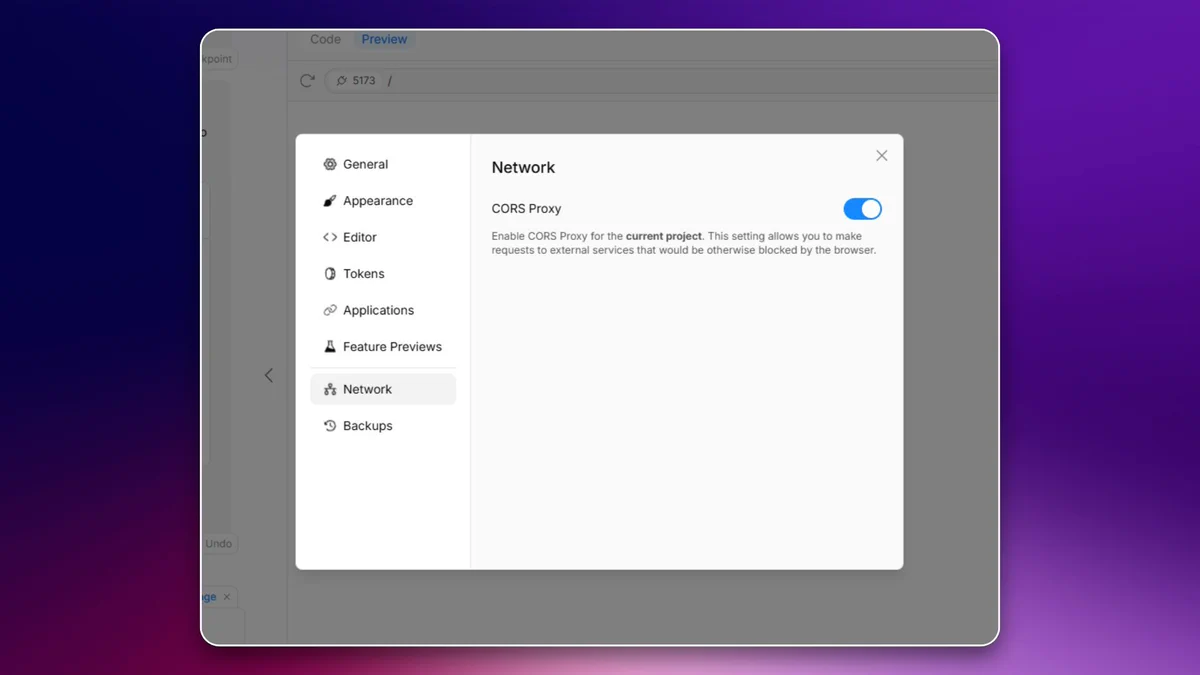Image resolution: width=1200 pixels, height=675 pixels.
Task: Open the Tokens settings section
Action: (383, 274)
